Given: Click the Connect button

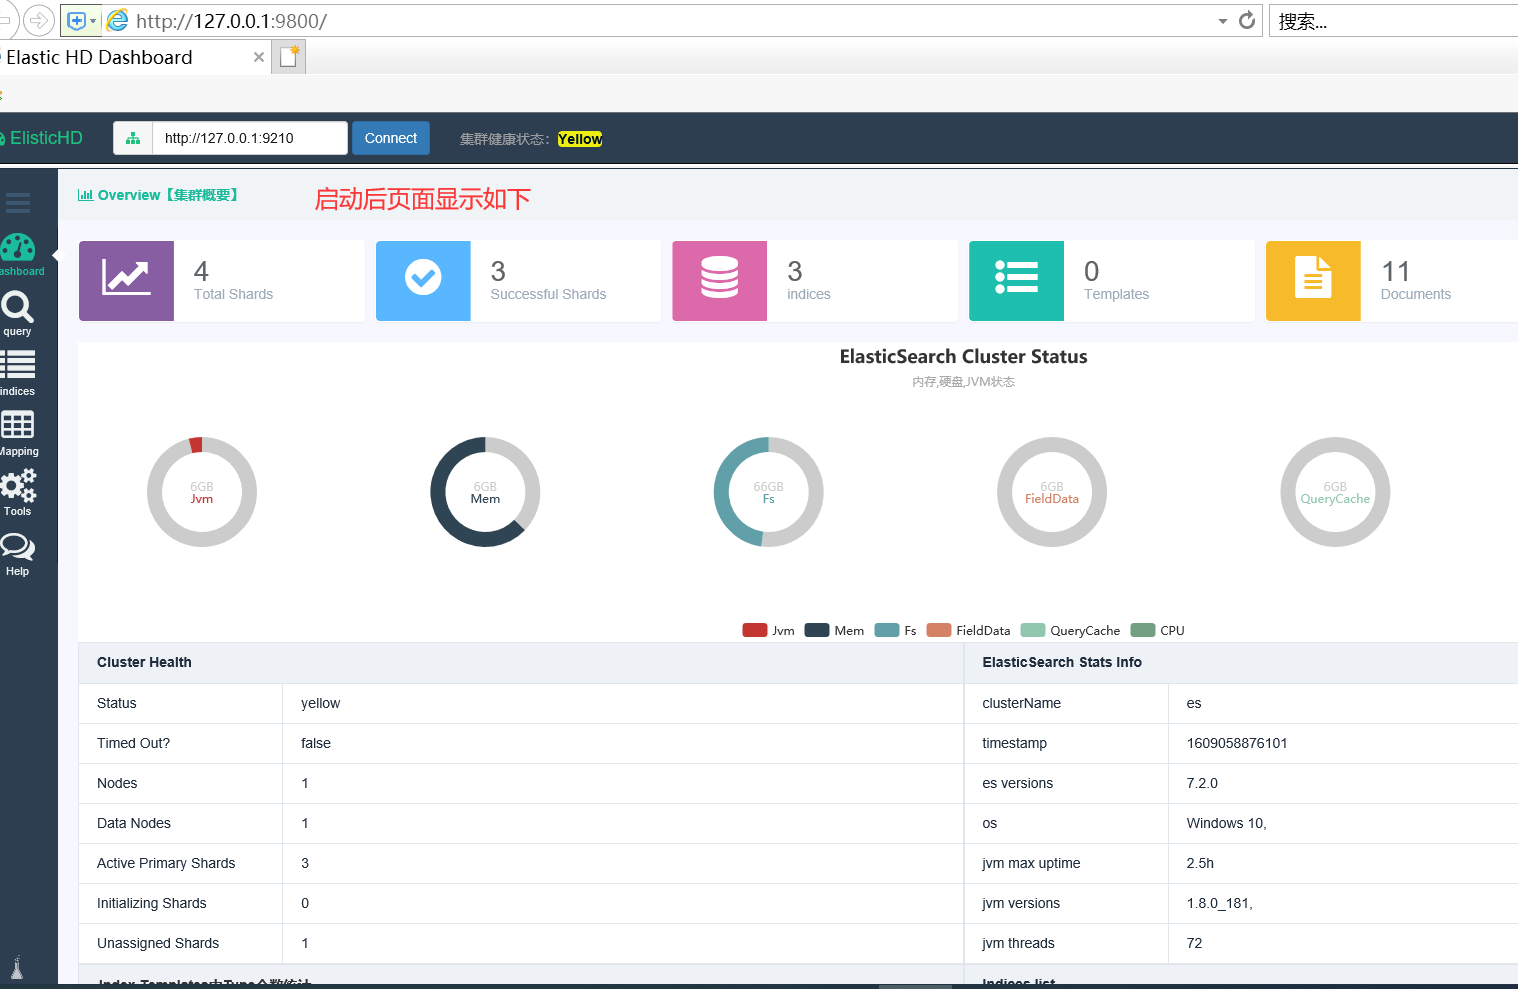Looking at the screenshot, I should coord(390,138).
